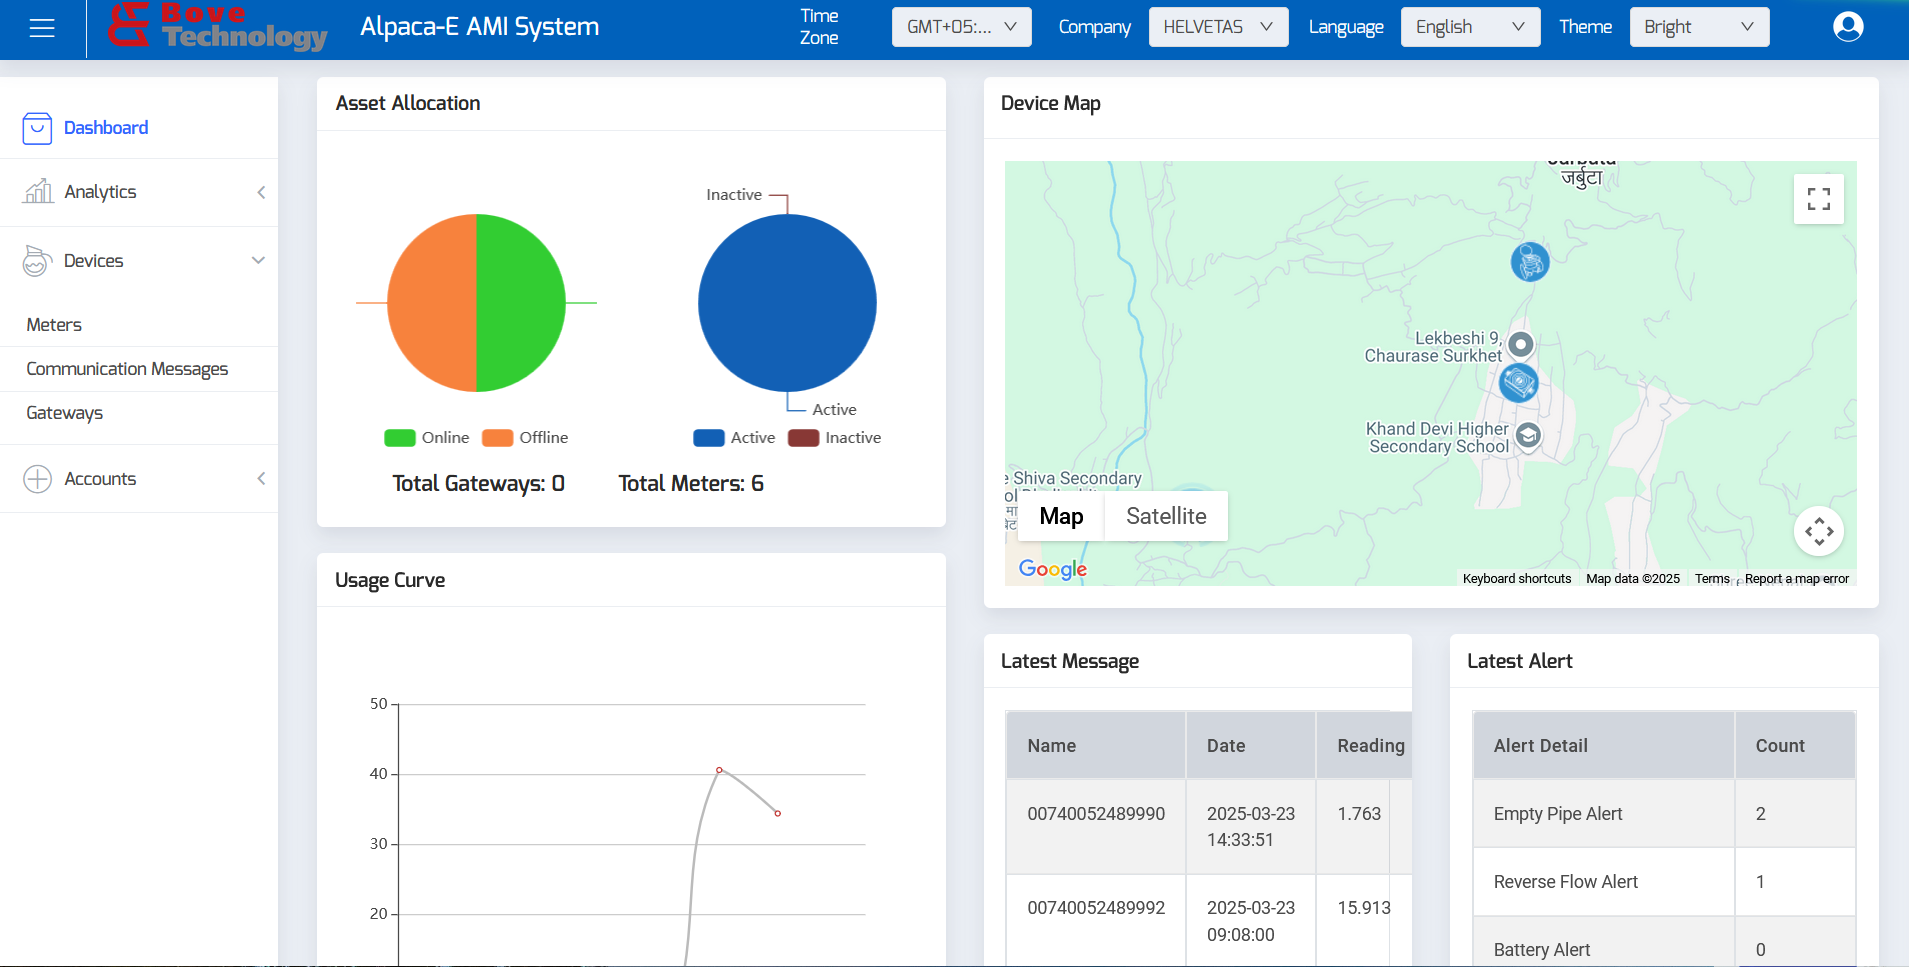Open the Company dropdown showing HELVETAS
The width and height of the screenshot is (1909, 967).
(1217, 27)
